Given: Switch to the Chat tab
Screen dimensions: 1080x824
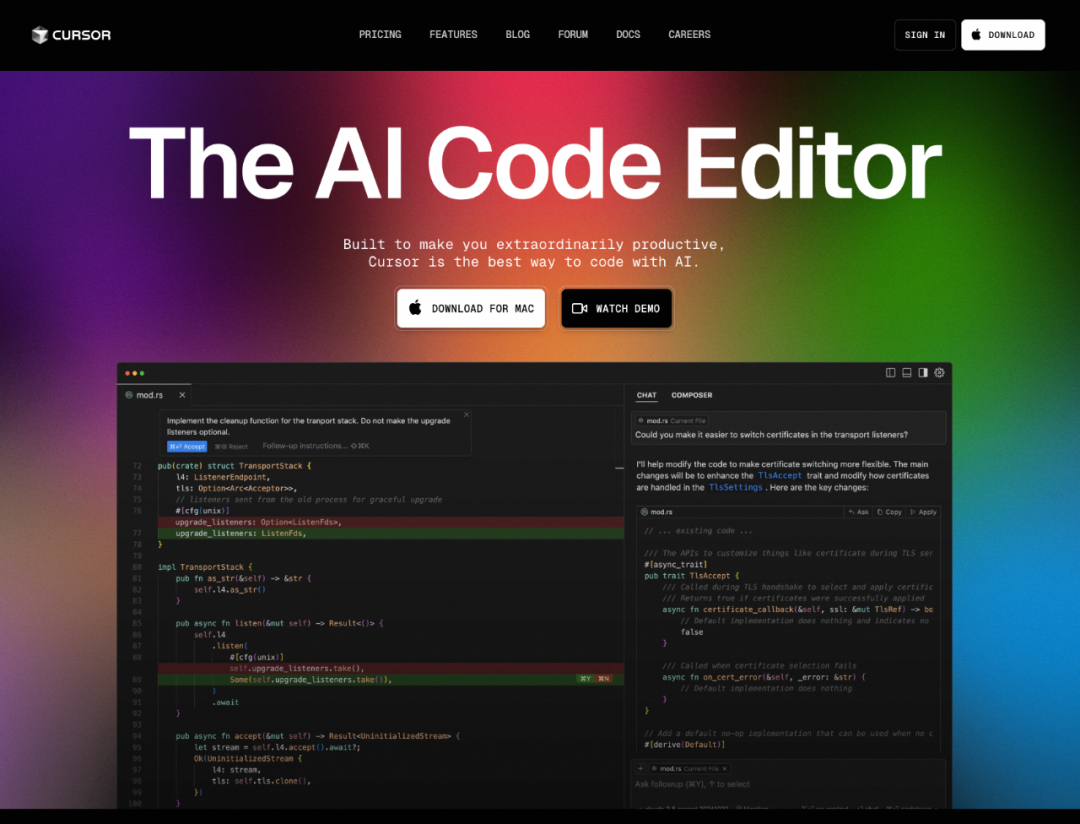Looking at the screenshot, I should pos(646,395).
